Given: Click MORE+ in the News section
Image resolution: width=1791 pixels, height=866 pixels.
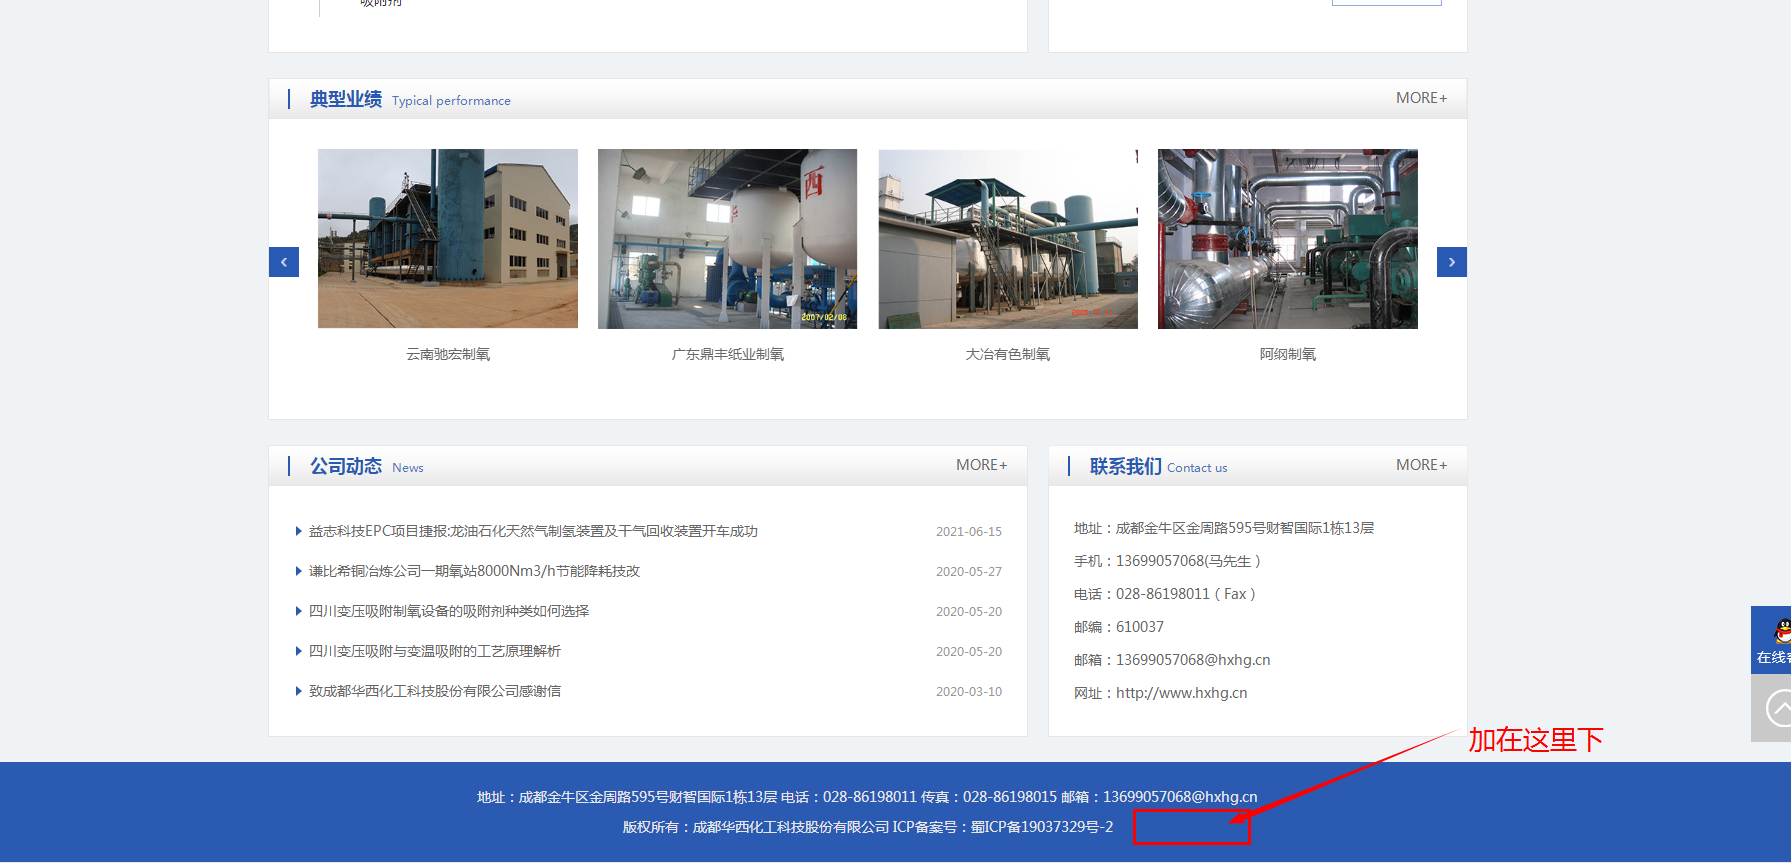Looking at the screenshot, I should (x=980, y=465).
